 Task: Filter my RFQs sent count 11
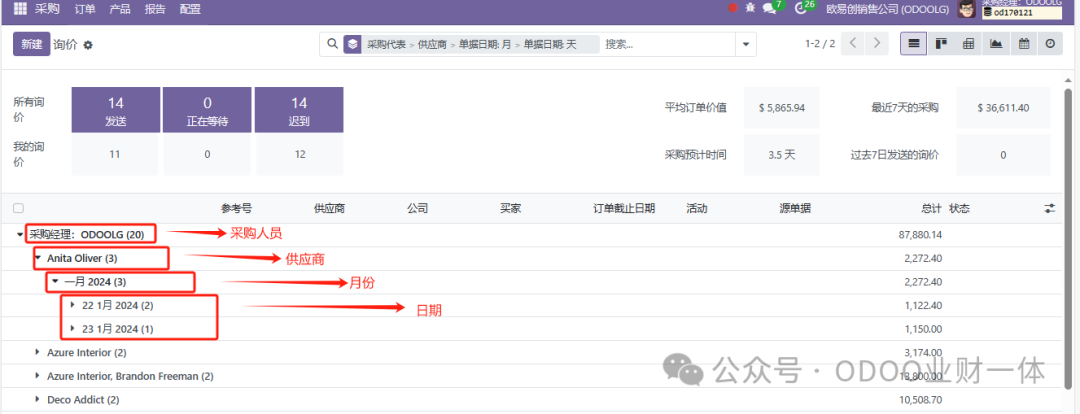pos(115,154)
